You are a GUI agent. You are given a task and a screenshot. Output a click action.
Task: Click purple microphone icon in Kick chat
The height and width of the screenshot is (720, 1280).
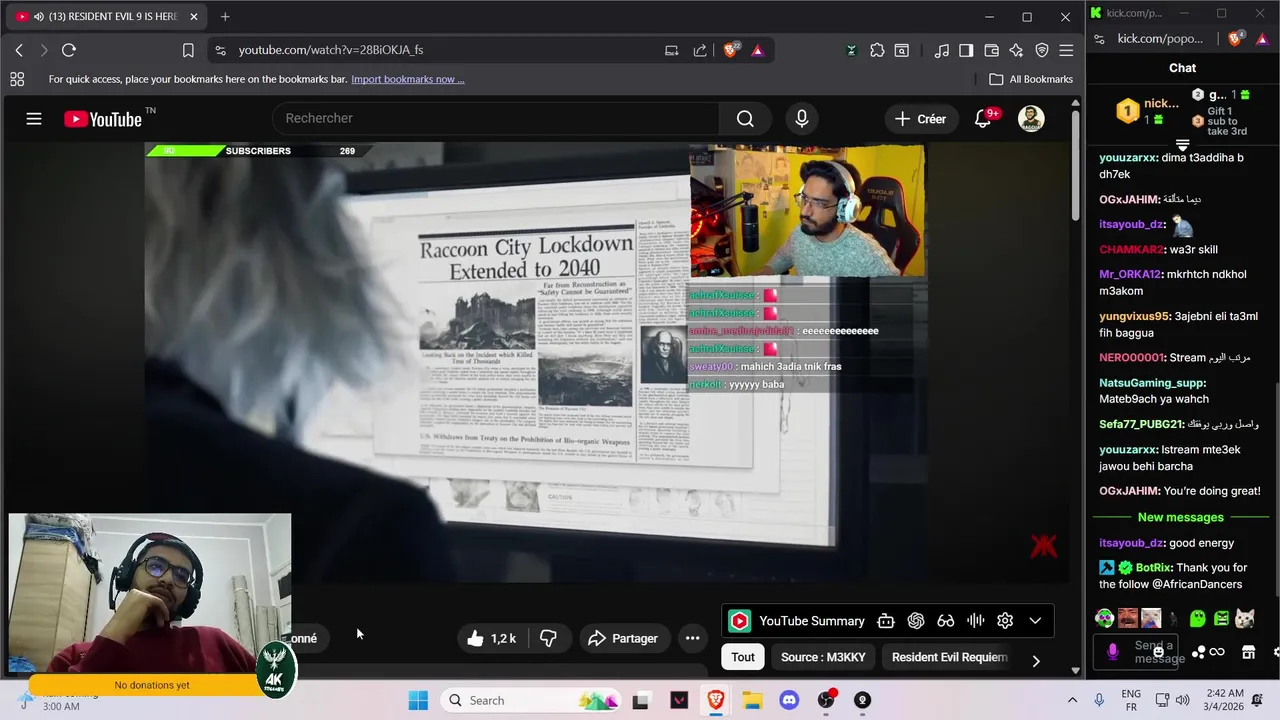point(1112,652)
